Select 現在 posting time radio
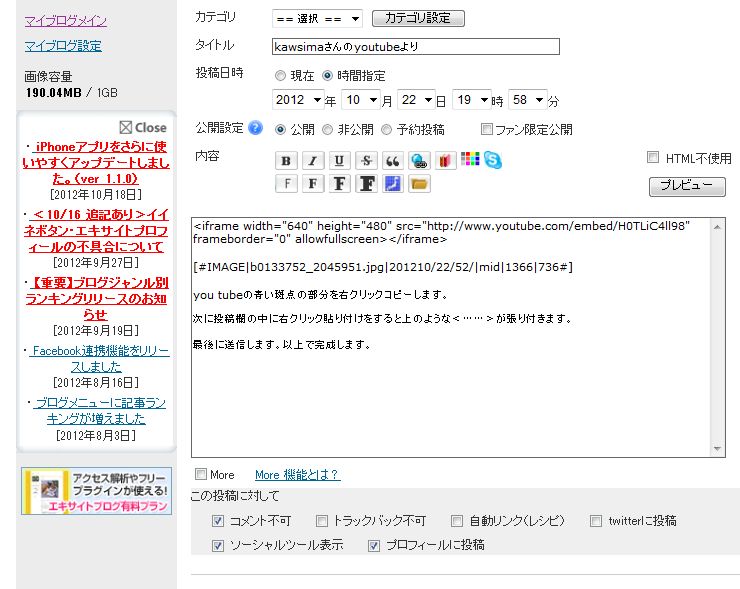Viewport: 740px width, 589px height. tap(280, 76)
